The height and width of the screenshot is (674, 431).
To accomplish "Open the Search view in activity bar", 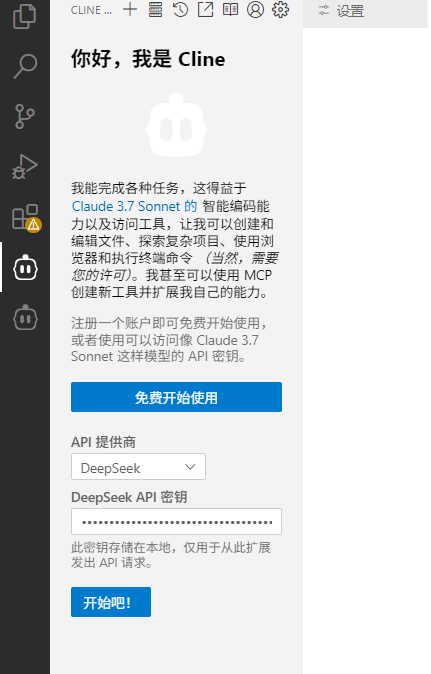I will click(x=25, y=66).
